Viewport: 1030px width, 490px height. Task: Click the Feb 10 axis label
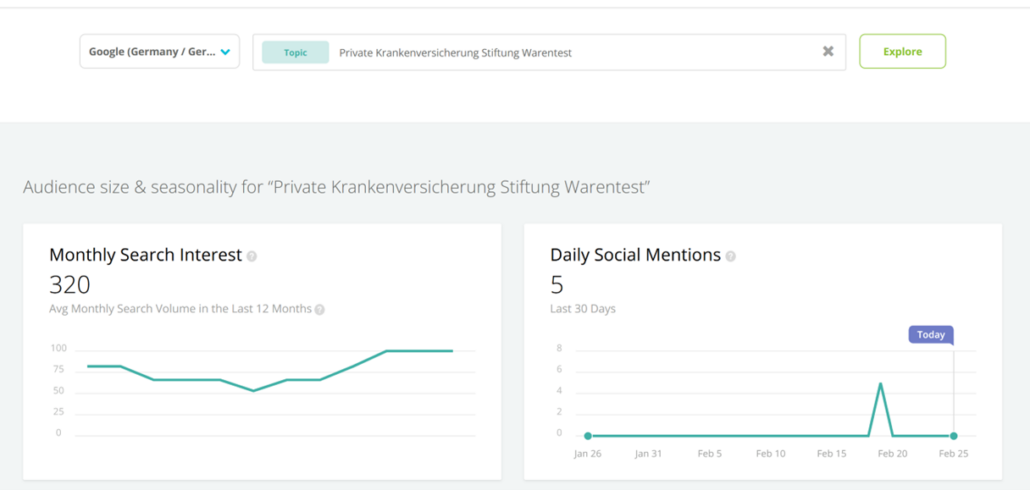point(771,454)
